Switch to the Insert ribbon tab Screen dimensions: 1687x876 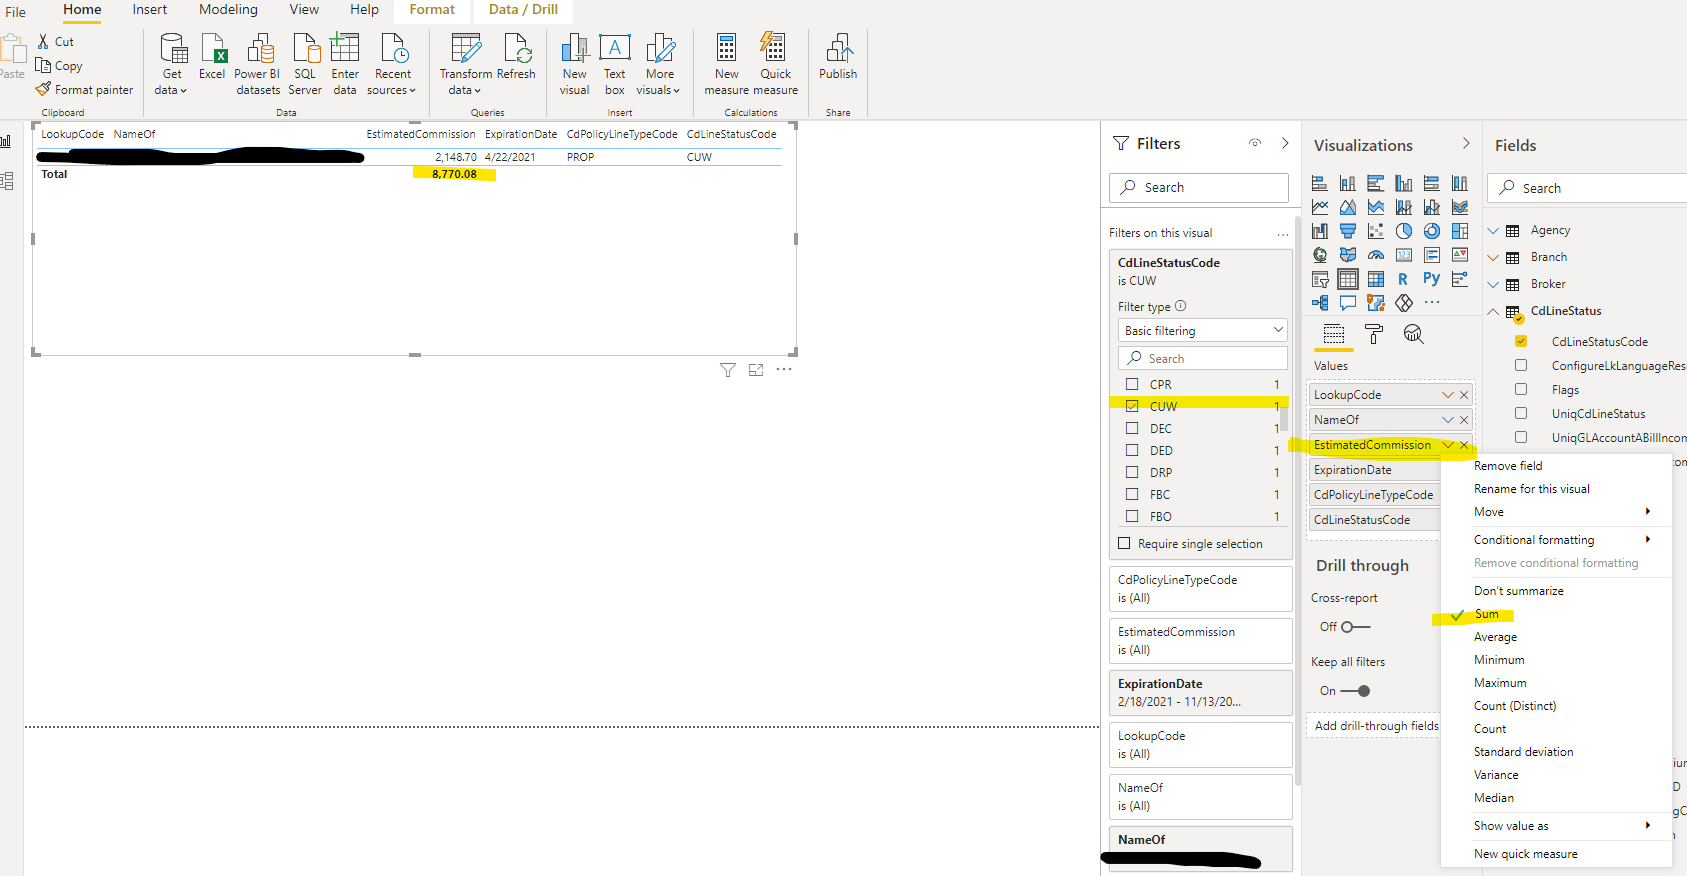click(x=150, y=9)
